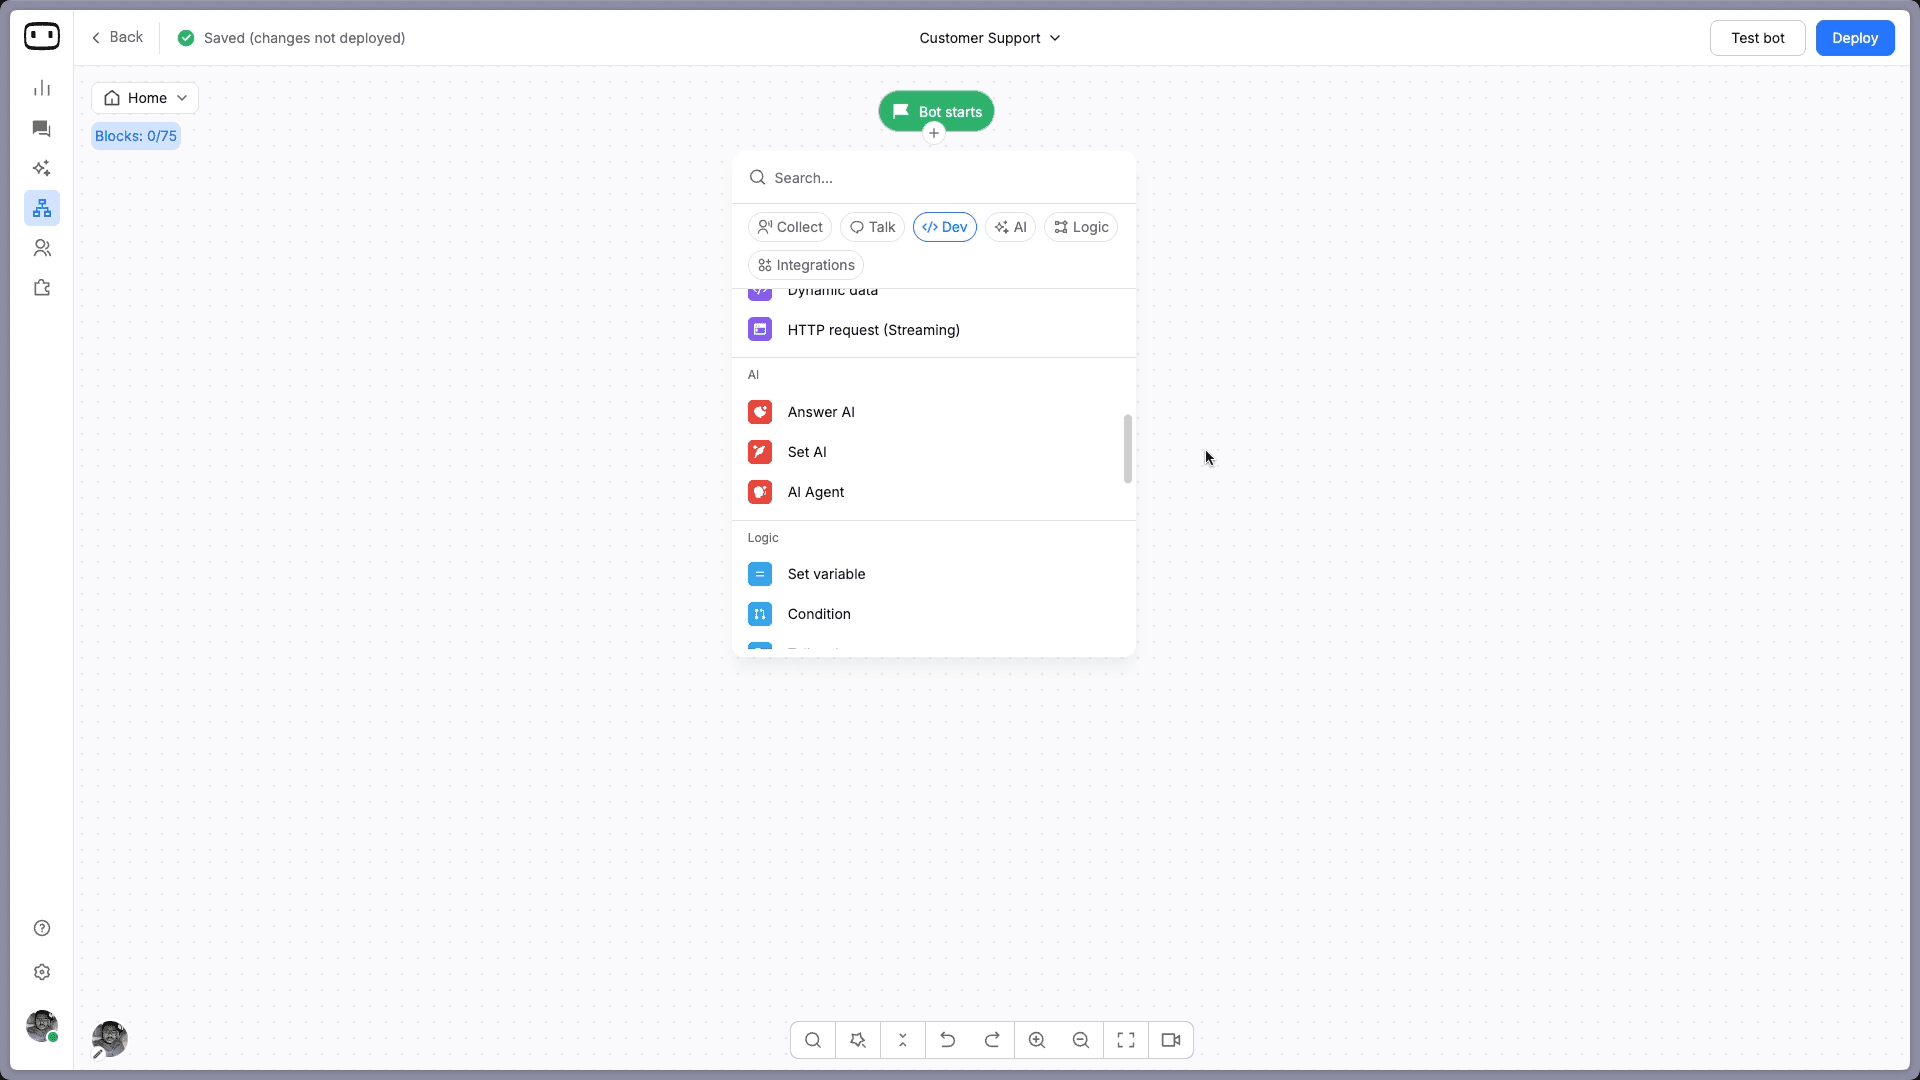Open the Customer Support bot name dropdown
Viewport: 1920px width, 1080px height.
pyautogui.click(x=989, y=38)
